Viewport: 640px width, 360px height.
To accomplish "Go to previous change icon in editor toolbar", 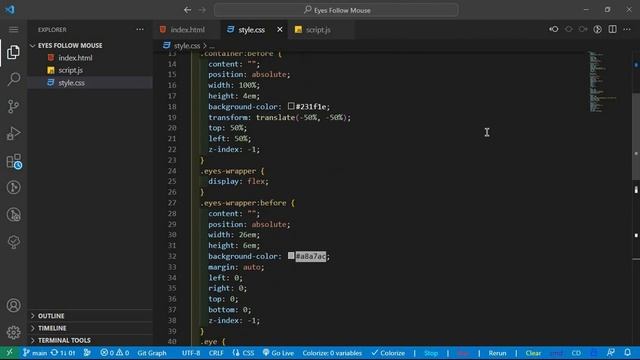I will pyautogui.click(x=553, y=29).
